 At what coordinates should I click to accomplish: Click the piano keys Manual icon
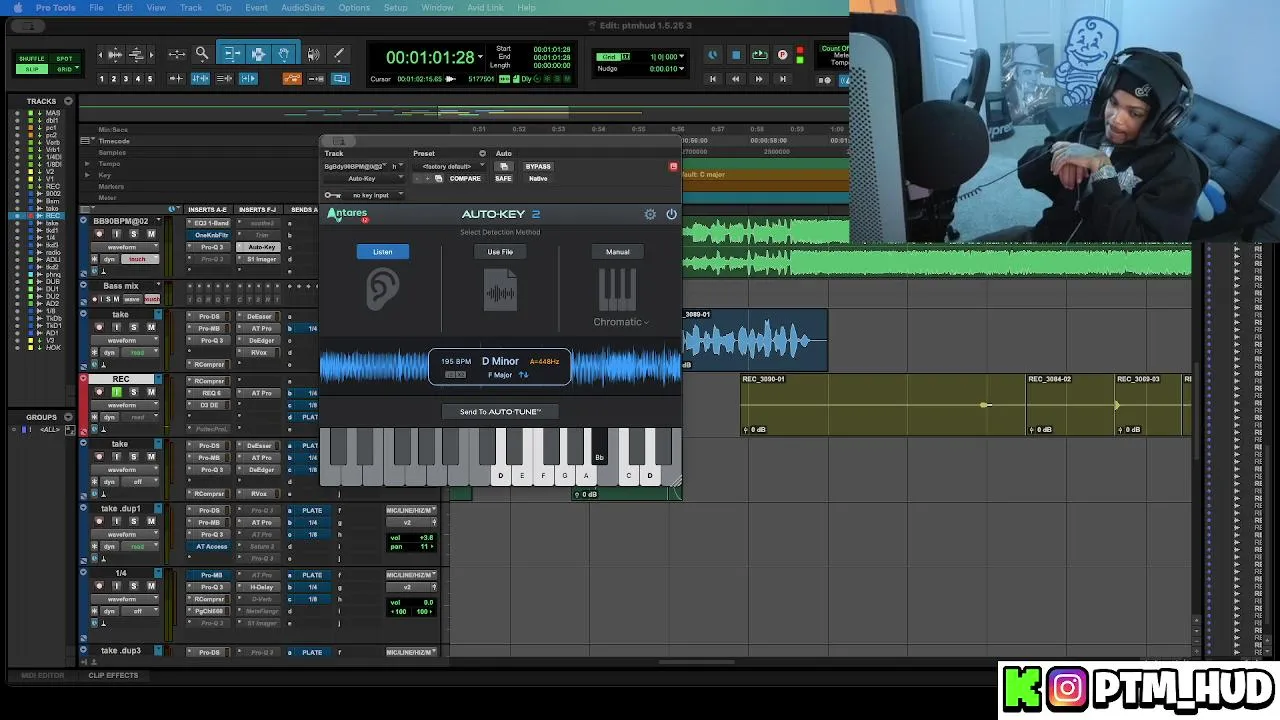coord(617,290)
